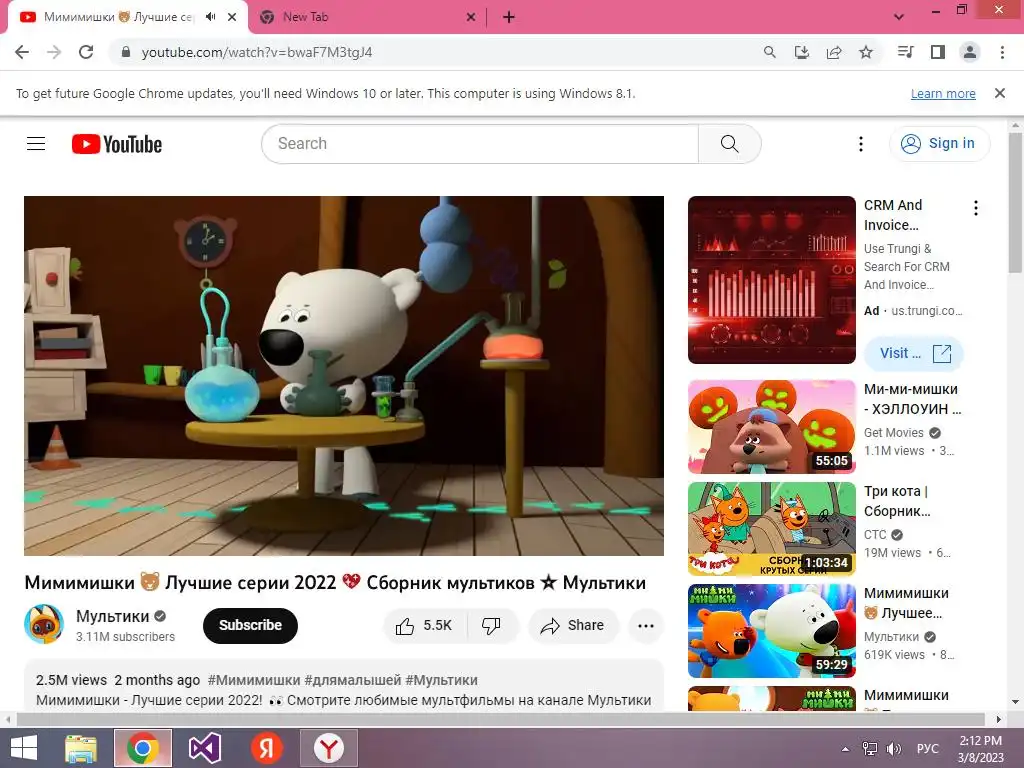This screenshot has width=1024, height=768.
Task: Install YouTube app via address bar icon
Action: point(802,52)
